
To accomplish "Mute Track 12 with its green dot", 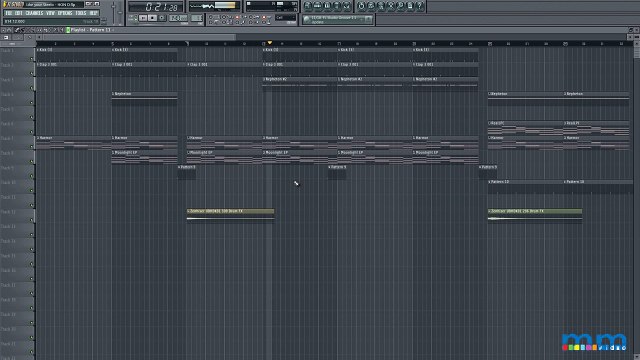I will coord(32,220).
